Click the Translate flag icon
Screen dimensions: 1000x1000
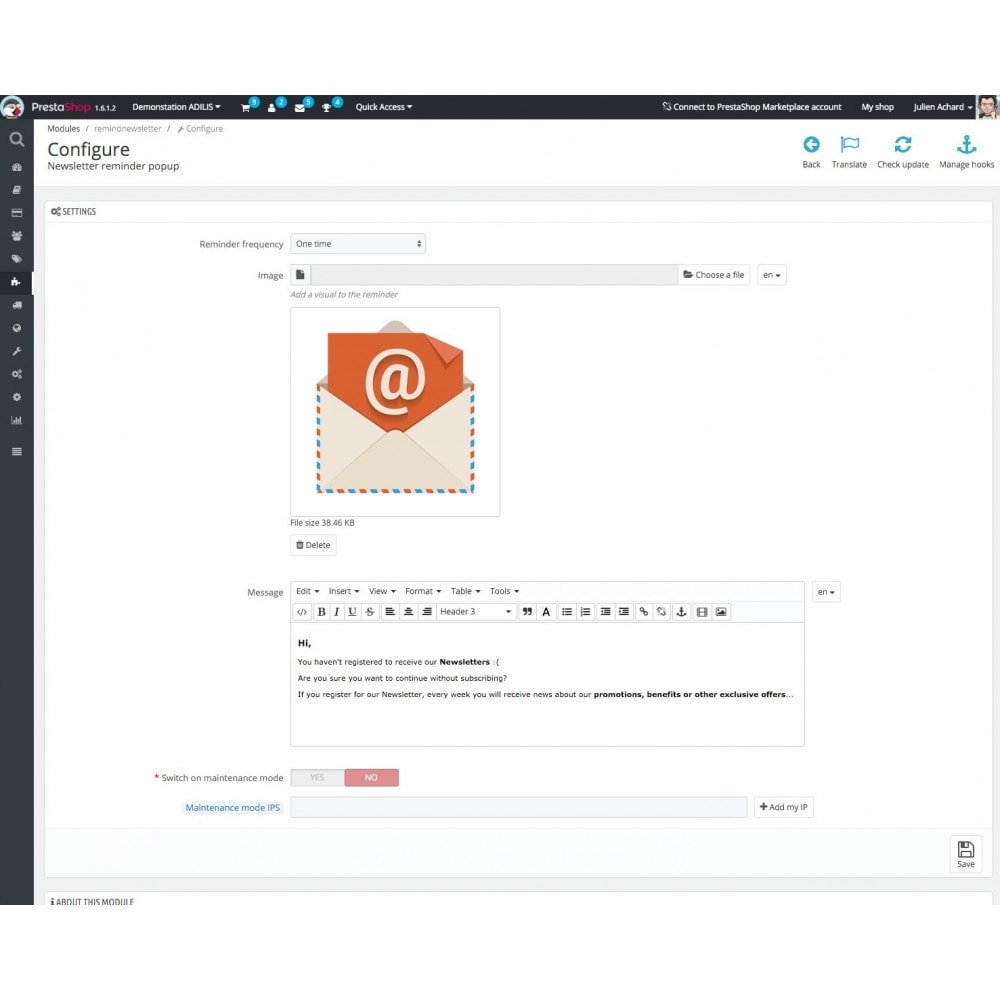(x=849, y=145)
